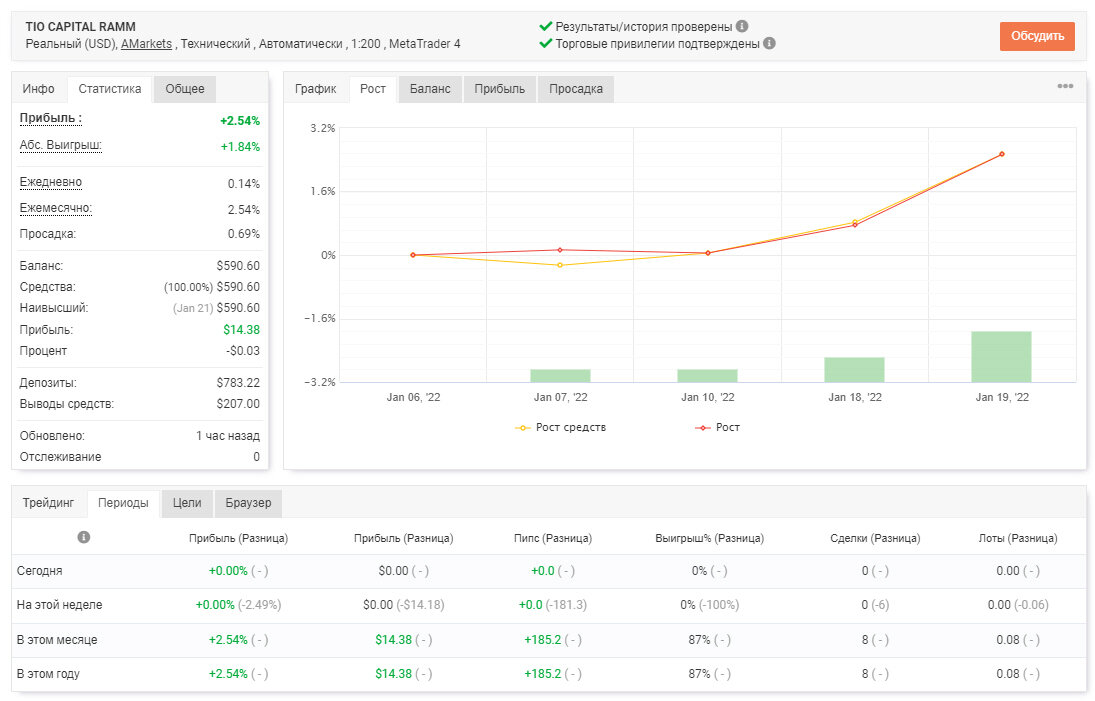Click the info icon in Периоды table header

point(84,537)
